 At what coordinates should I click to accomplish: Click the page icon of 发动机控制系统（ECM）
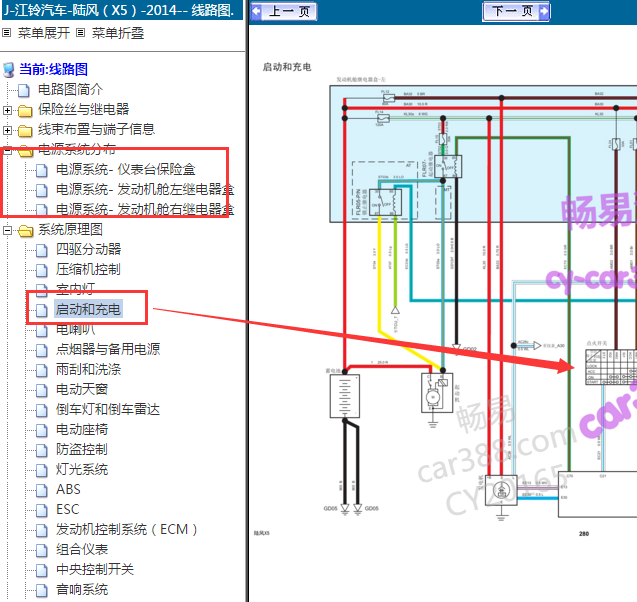click(41, 531)
